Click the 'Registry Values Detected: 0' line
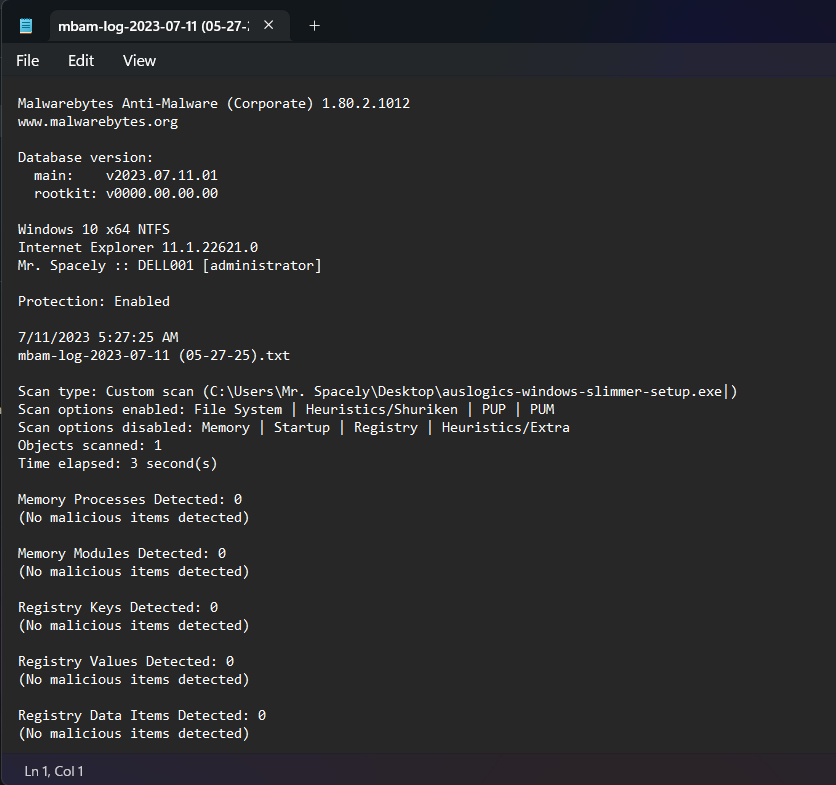Screen dimensions: 836x785 click(126, 661)
